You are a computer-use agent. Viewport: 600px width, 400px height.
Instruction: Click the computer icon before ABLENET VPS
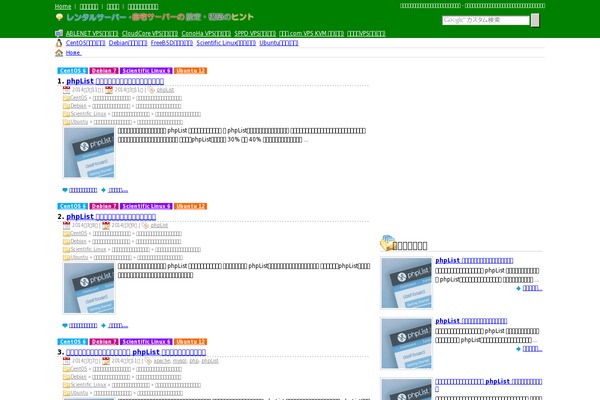click(59, 33)
